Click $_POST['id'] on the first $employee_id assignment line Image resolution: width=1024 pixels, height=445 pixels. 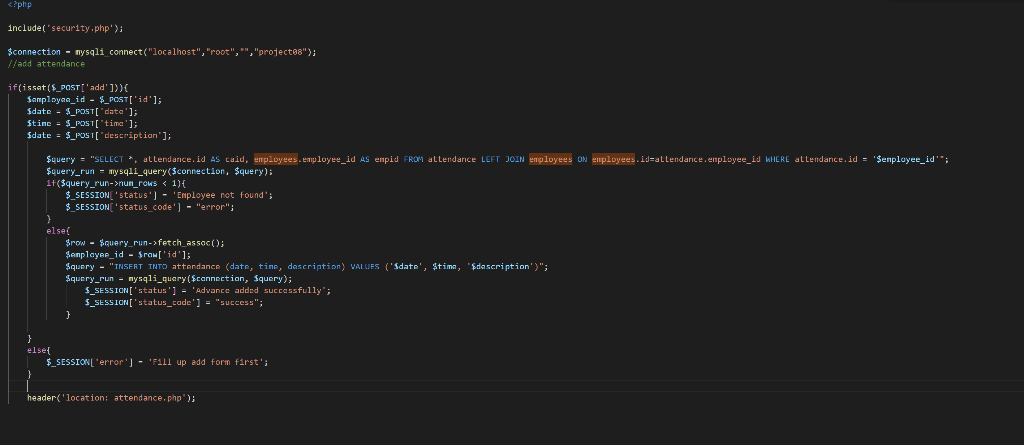pos(129,99)
